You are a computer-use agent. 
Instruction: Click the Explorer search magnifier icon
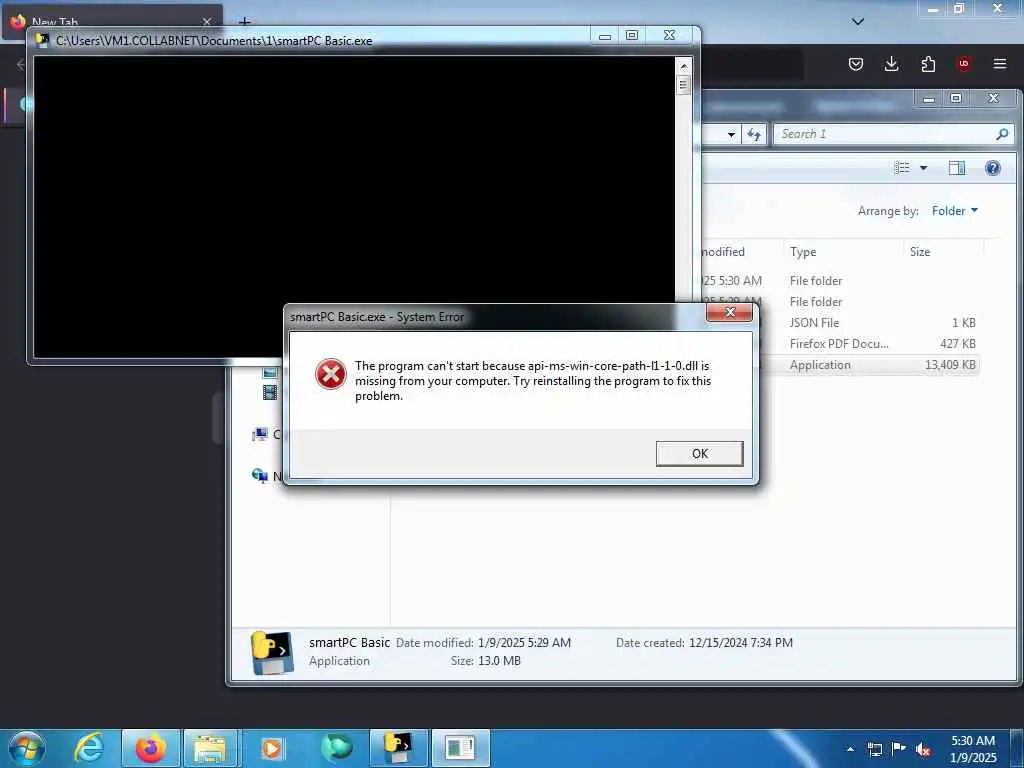1002,134
